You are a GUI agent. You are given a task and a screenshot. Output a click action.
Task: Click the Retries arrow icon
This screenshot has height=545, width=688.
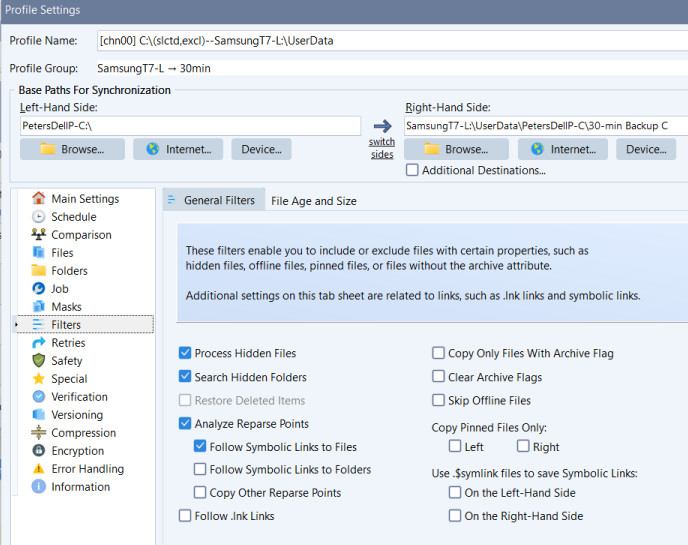tap(39, 343)
